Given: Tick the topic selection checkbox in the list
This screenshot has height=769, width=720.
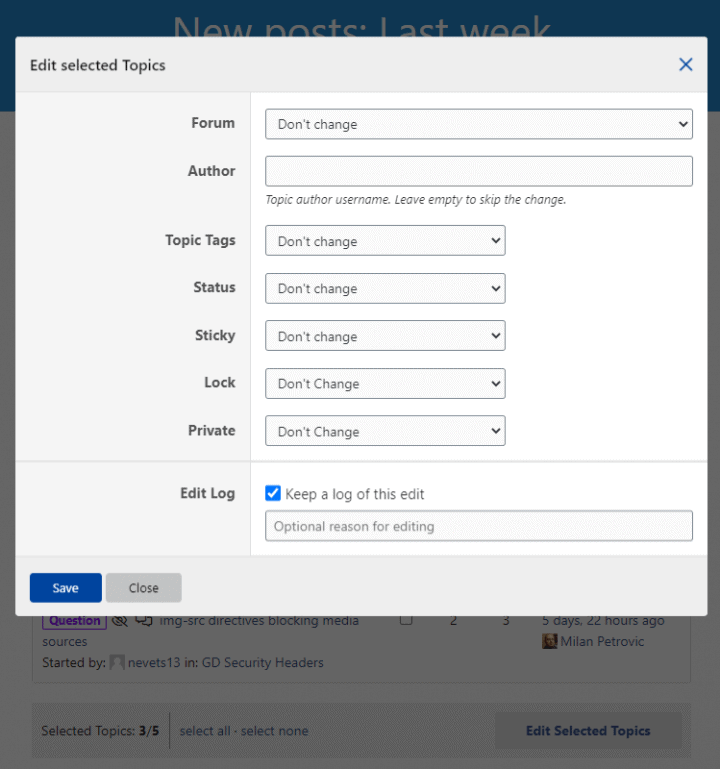Looking at the screenshot, I should pyautogui.click(x=406, y=620).
